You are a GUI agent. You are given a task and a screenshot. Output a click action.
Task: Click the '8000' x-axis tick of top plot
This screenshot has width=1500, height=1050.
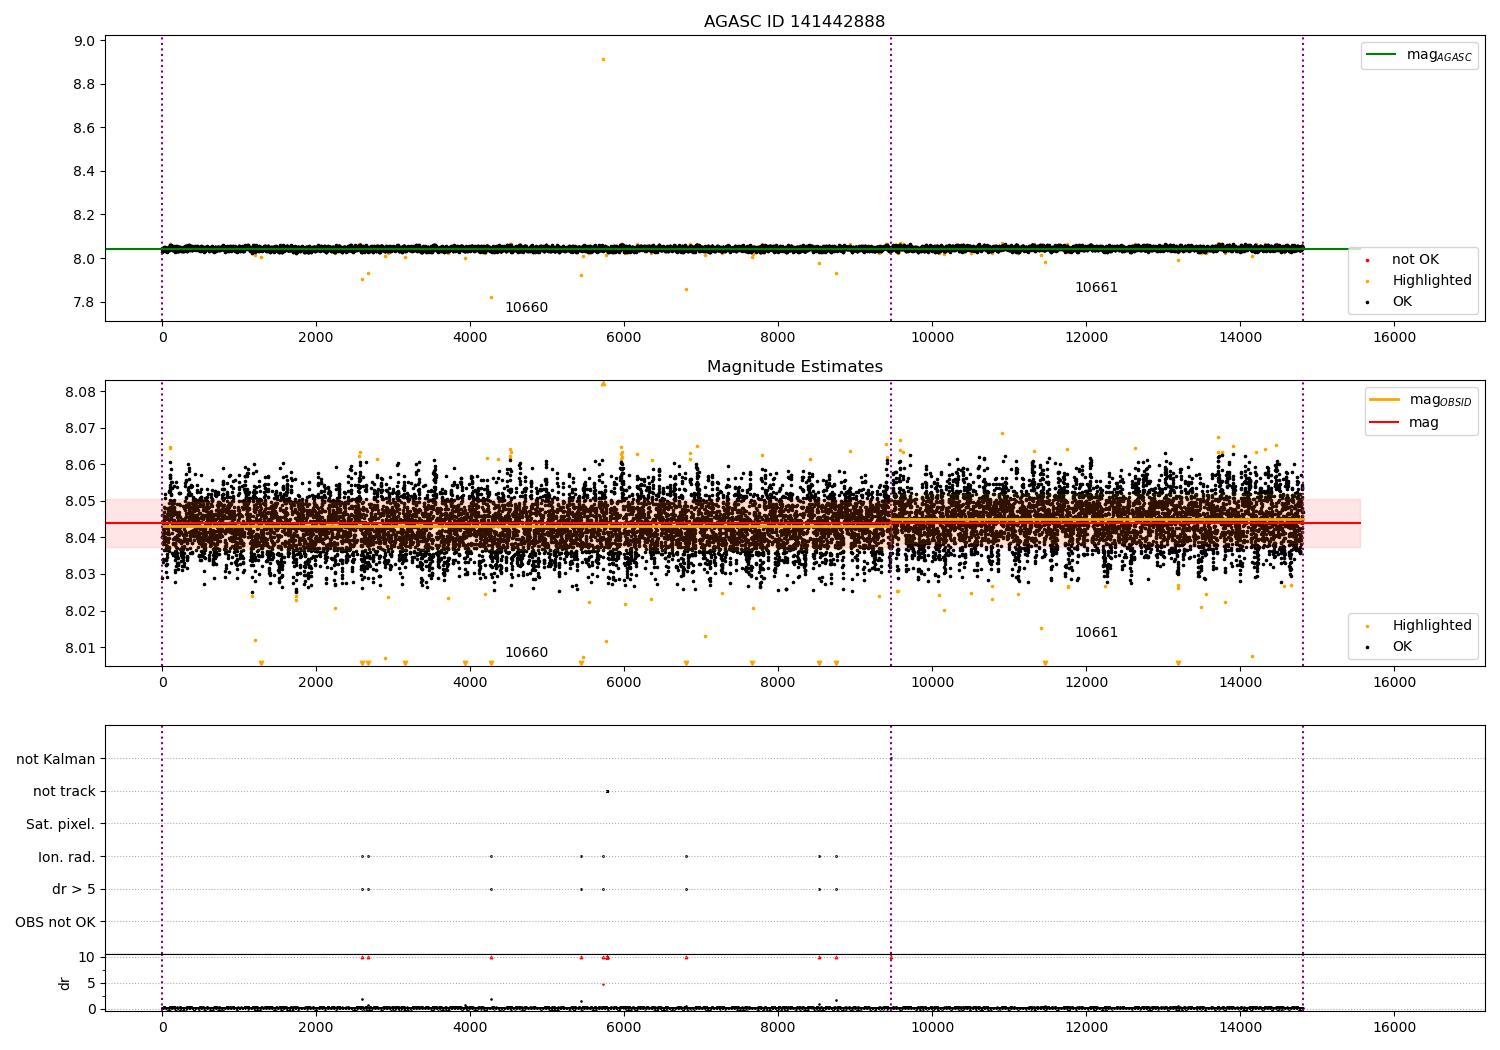(778, 338)
